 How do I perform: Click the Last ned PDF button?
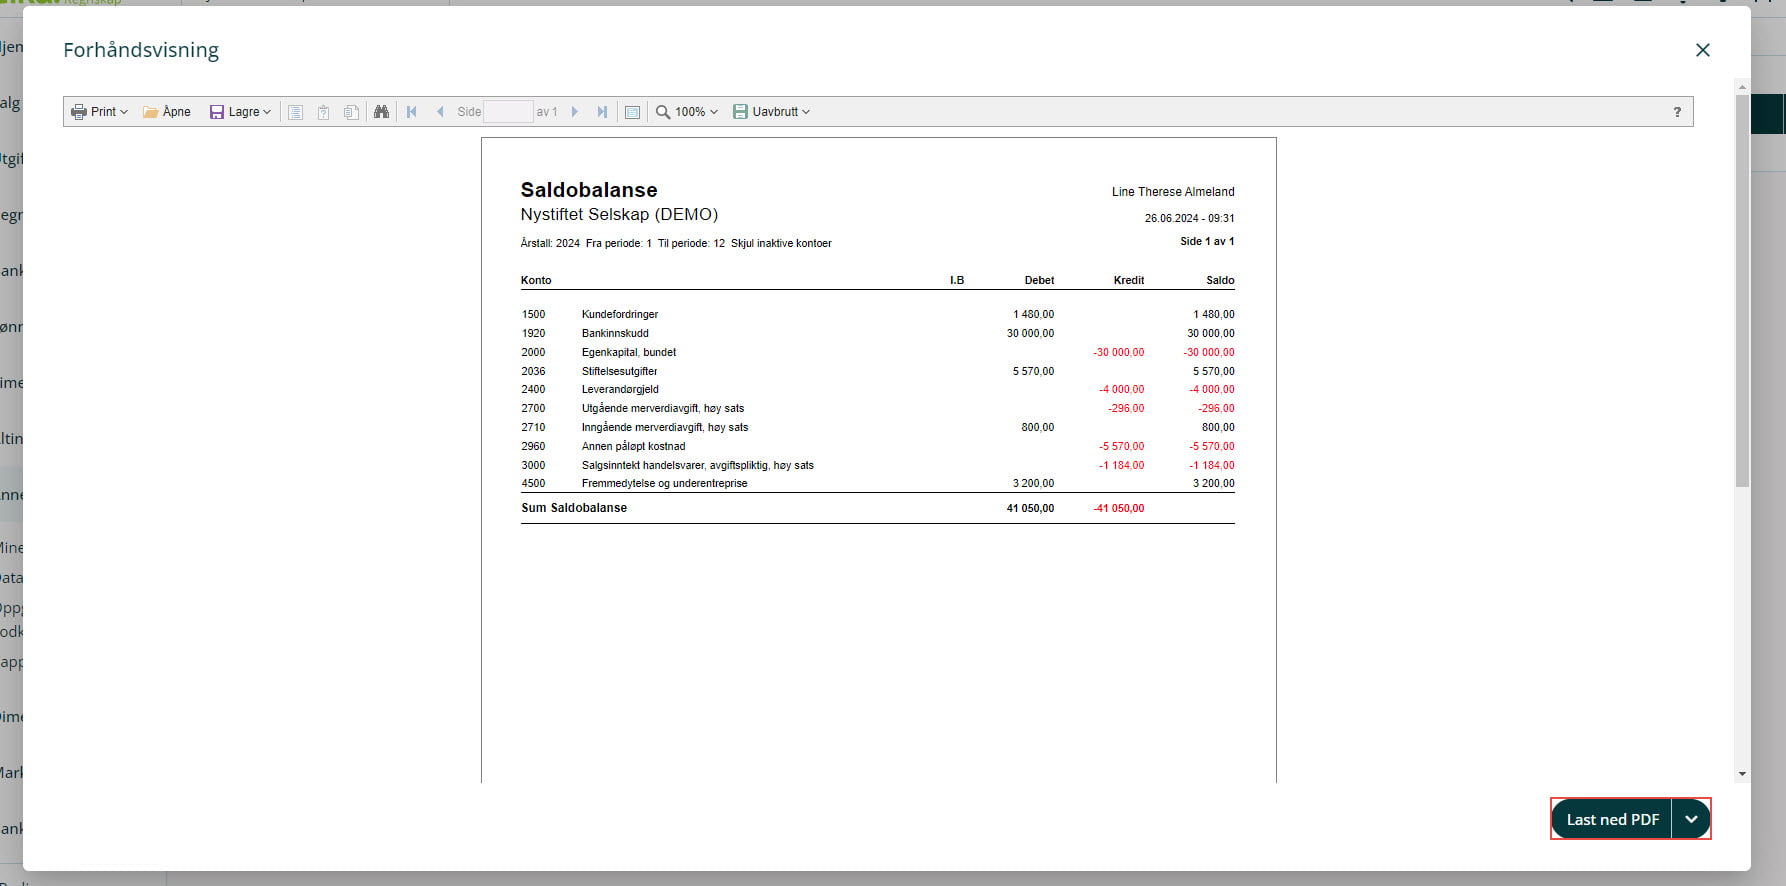(x=1612, y=819)
